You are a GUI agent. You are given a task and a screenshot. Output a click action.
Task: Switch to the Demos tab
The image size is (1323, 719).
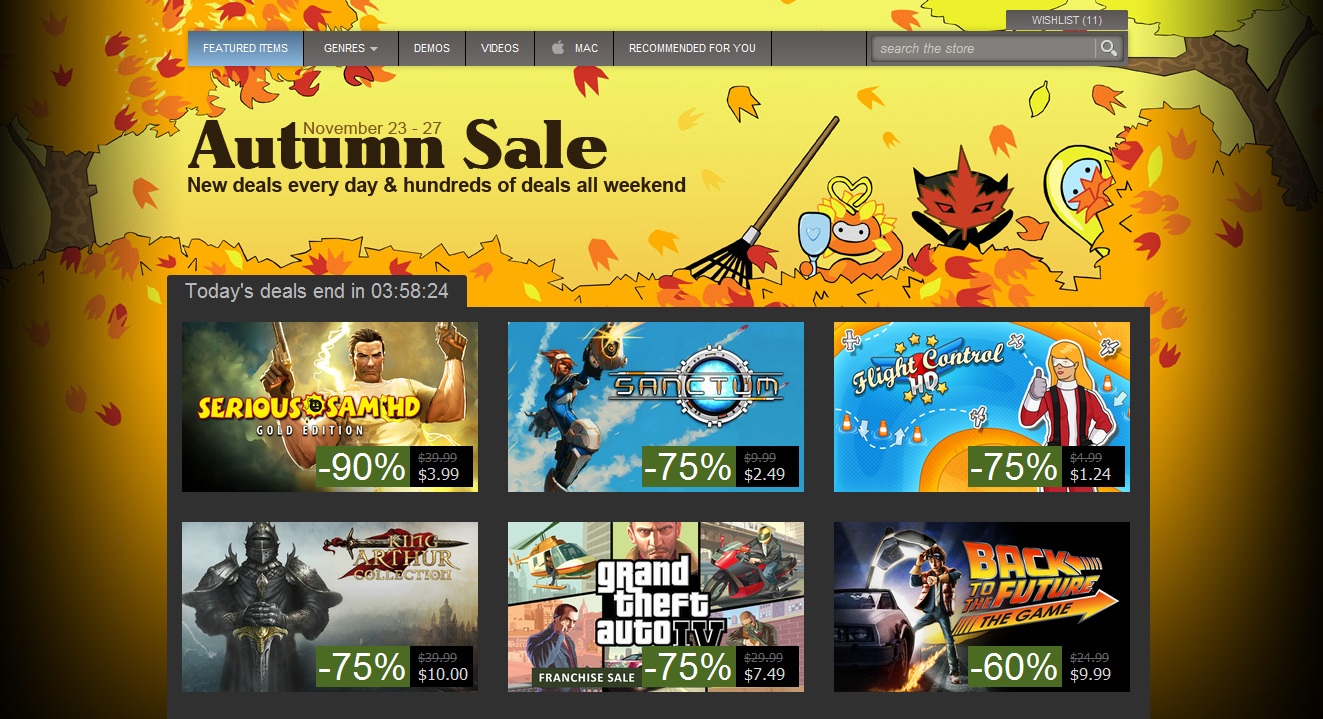pos(431,48)
